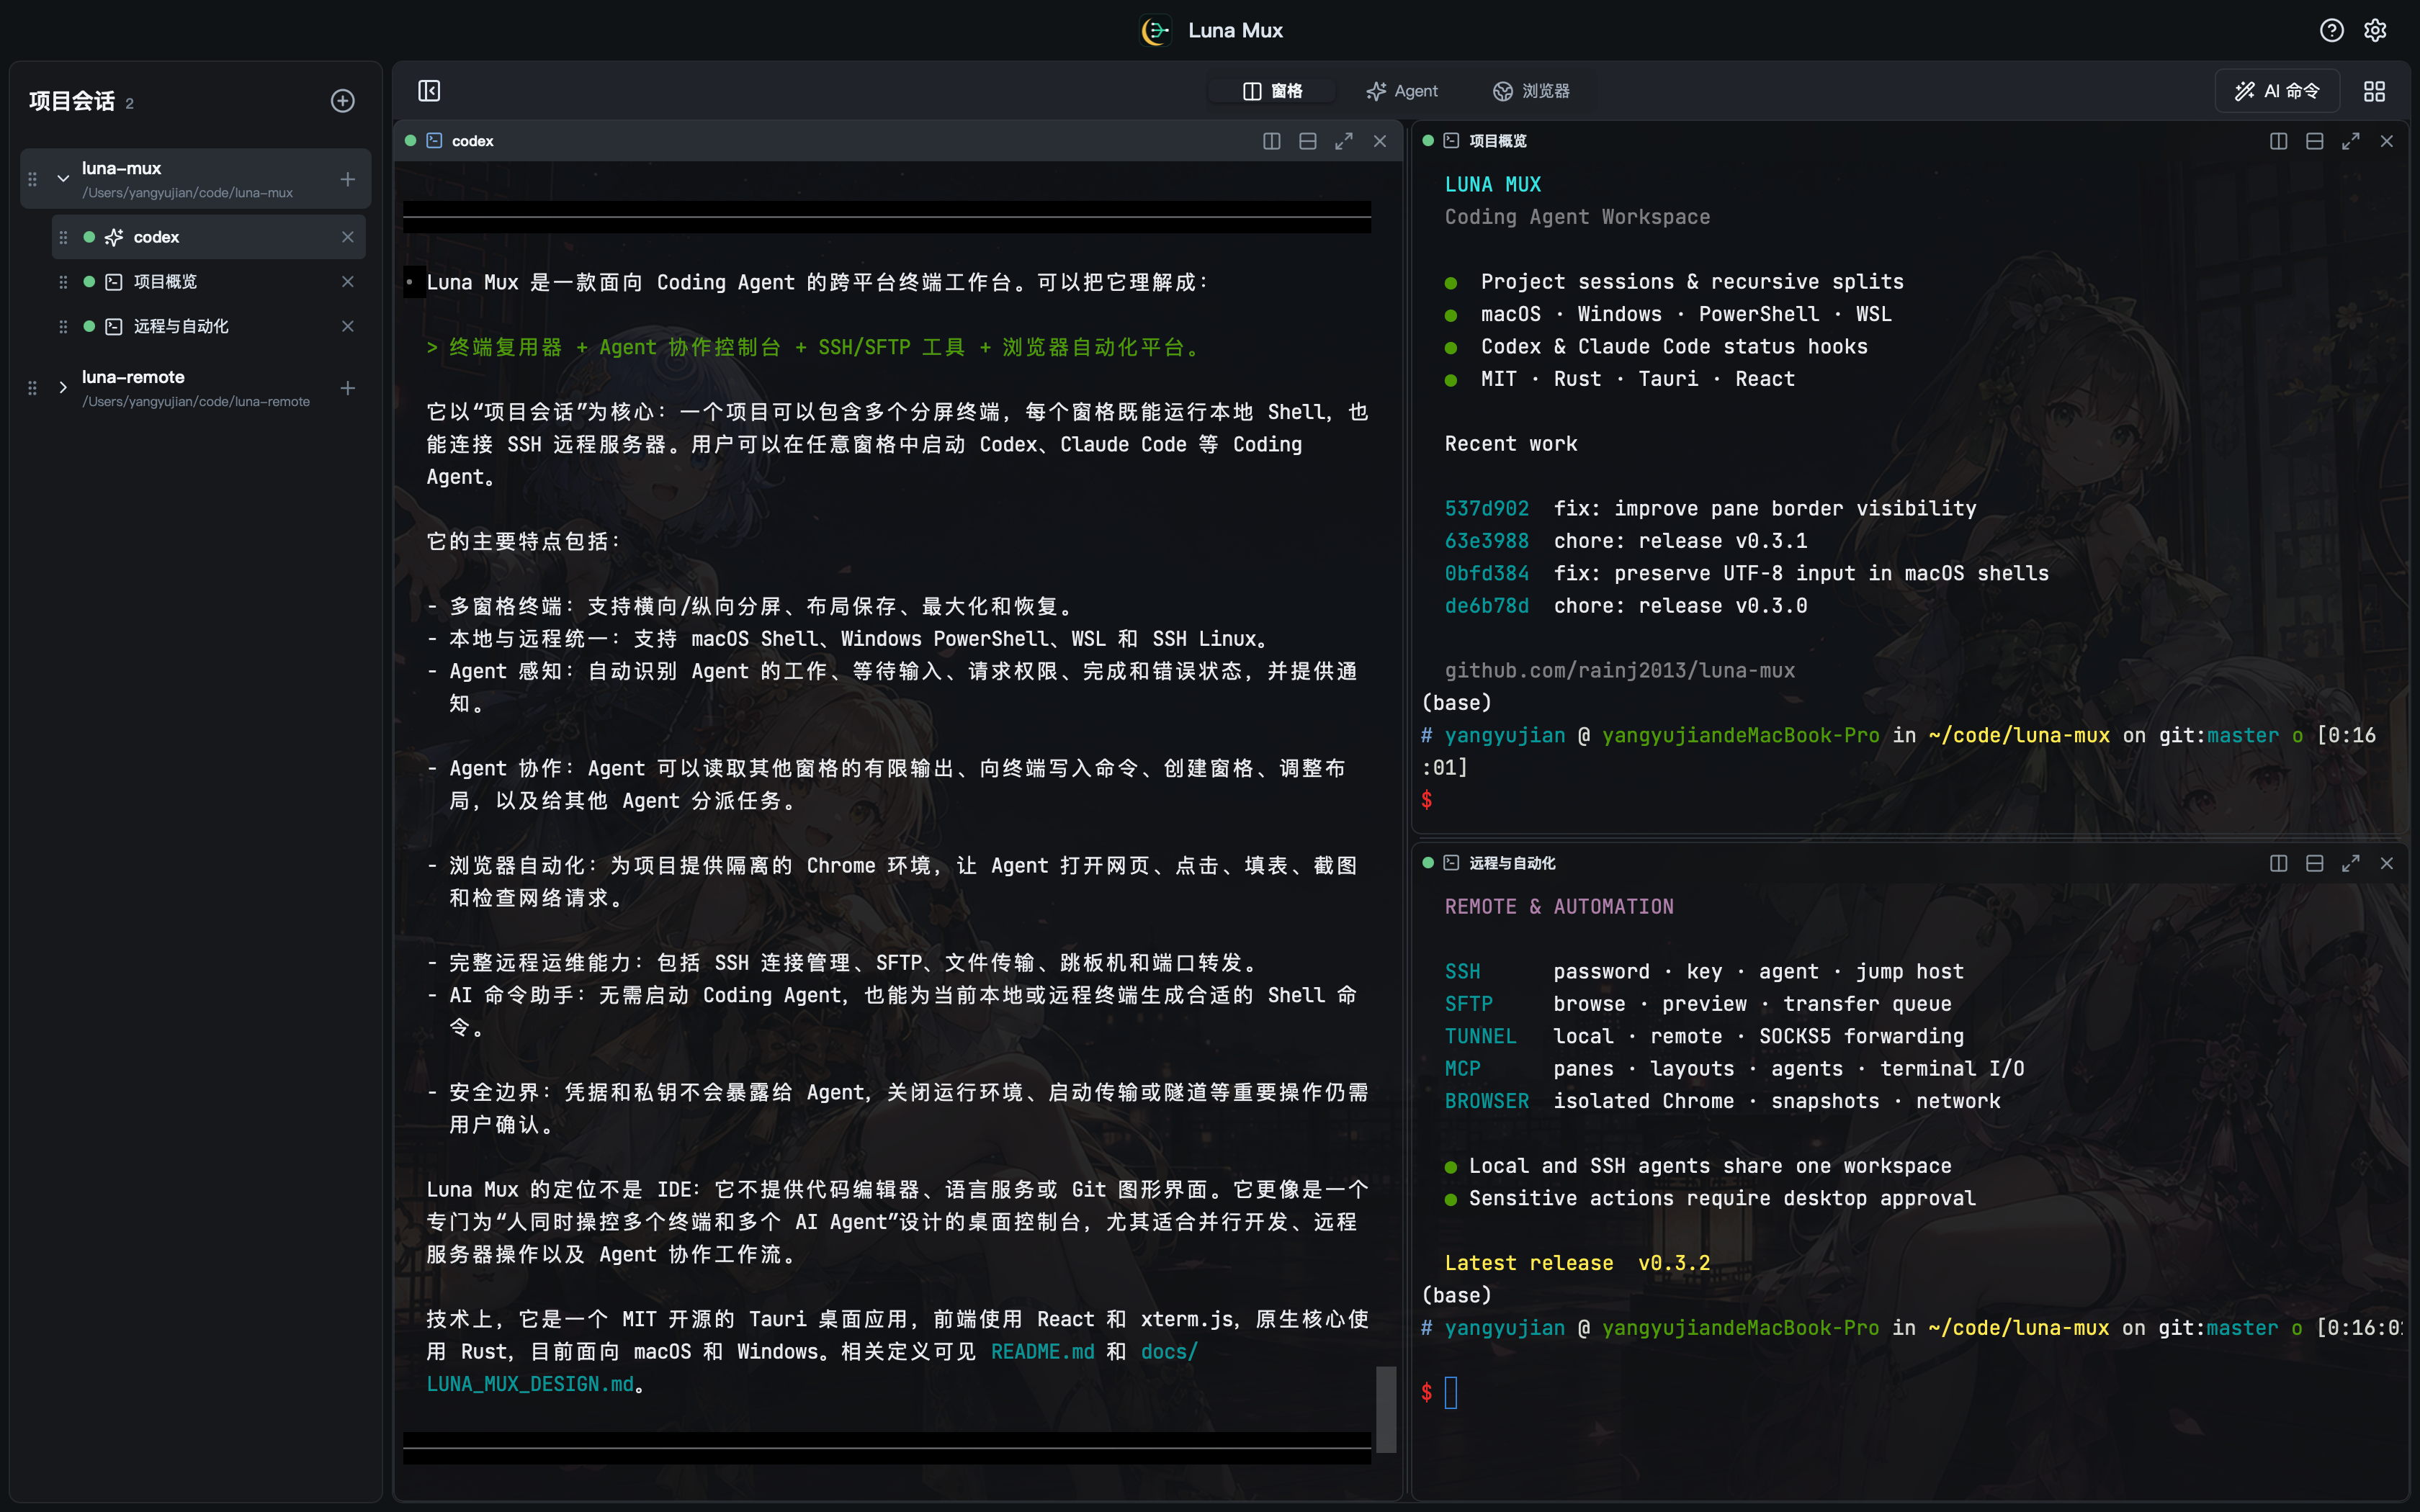
Task: Open the layout grid icon next to AI 命令
Action: click(2374, 91)
